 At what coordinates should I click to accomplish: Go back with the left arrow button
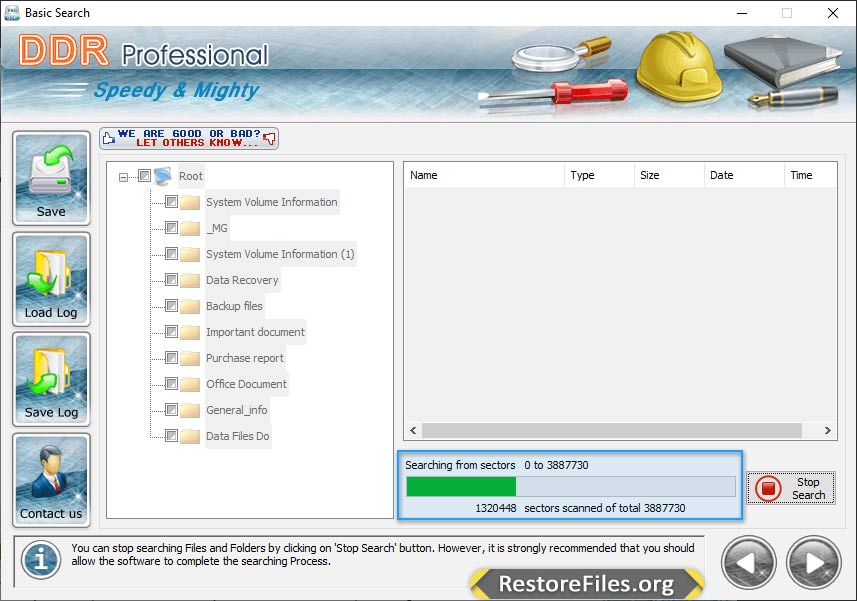click(x=748, y=563)
